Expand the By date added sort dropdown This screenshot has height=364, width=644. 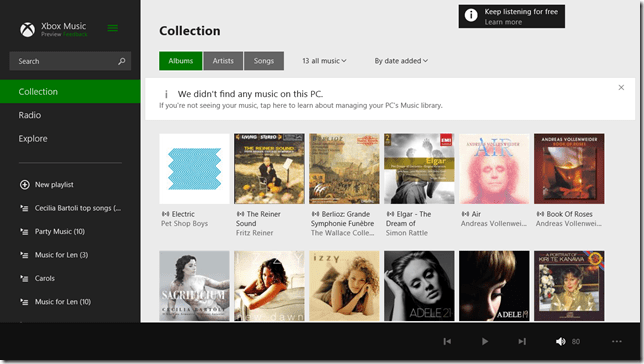(x=401, y=61)
